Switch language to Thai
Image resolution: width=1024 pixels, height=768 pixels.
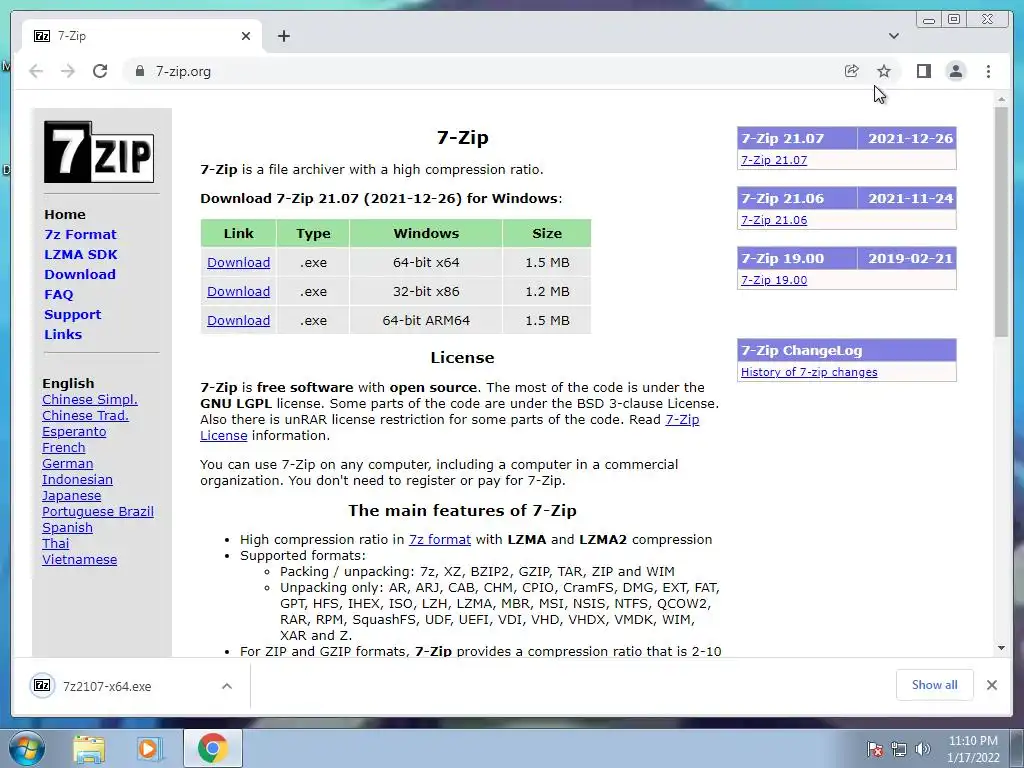(56, 543)
